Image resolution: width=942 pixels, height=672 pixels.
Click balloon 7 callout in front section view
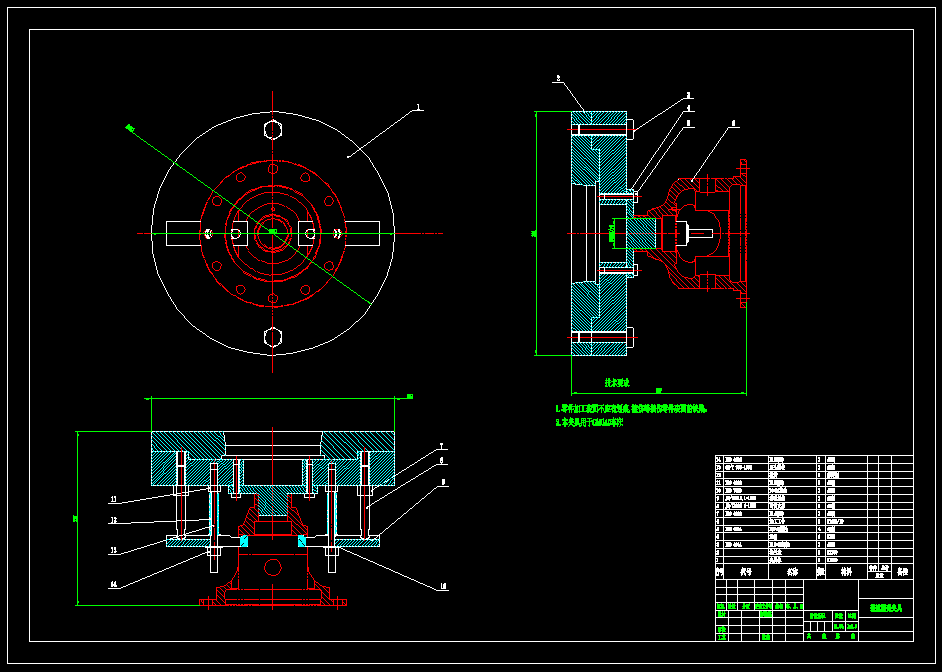[x=442, y=446]
